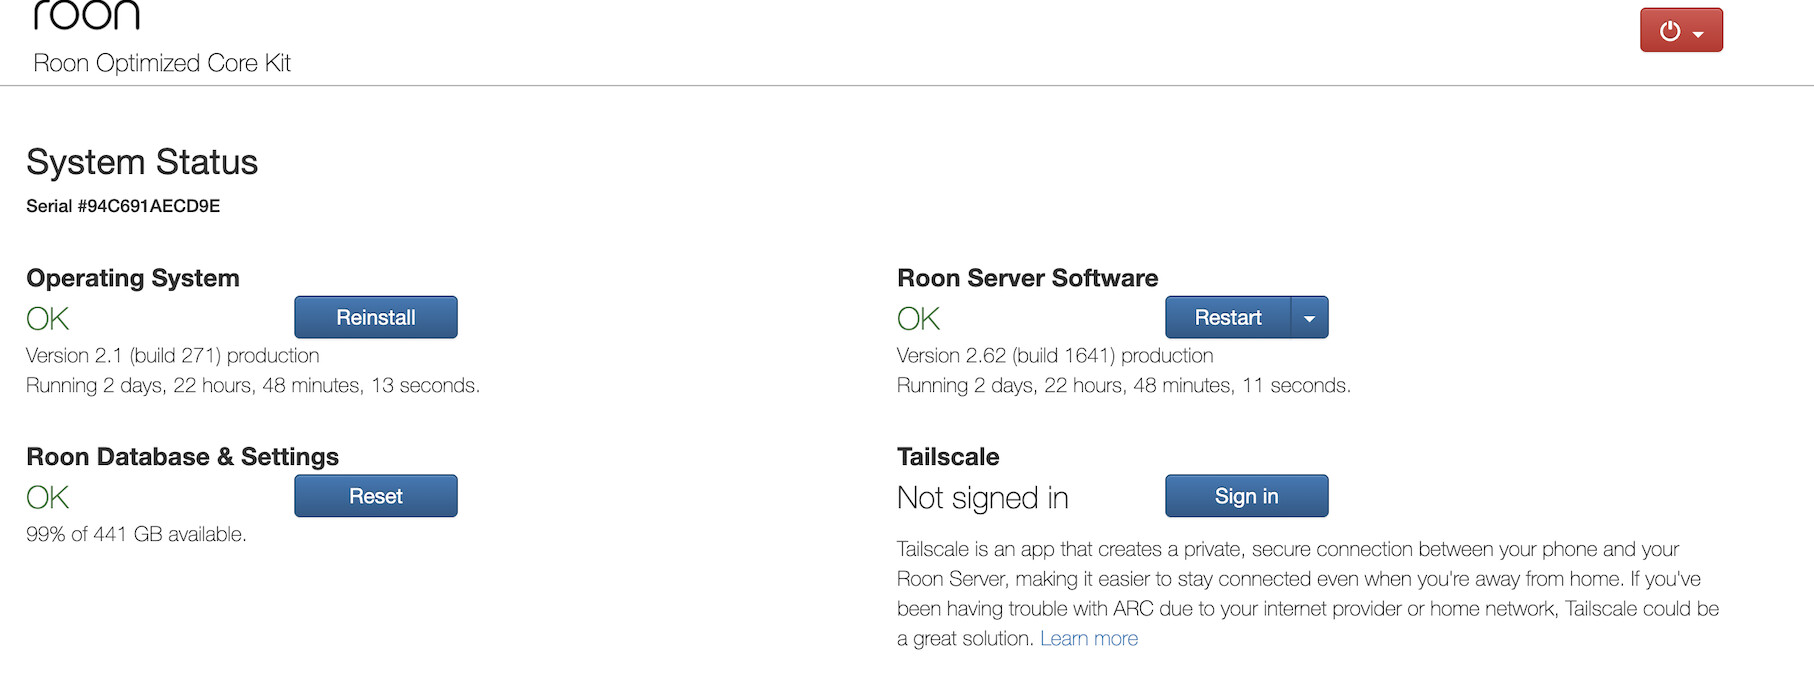Open the Tailscale Learn more link
This screenshot has height=684, width=1814.
pyautogui.click(x=1089, y=638)
